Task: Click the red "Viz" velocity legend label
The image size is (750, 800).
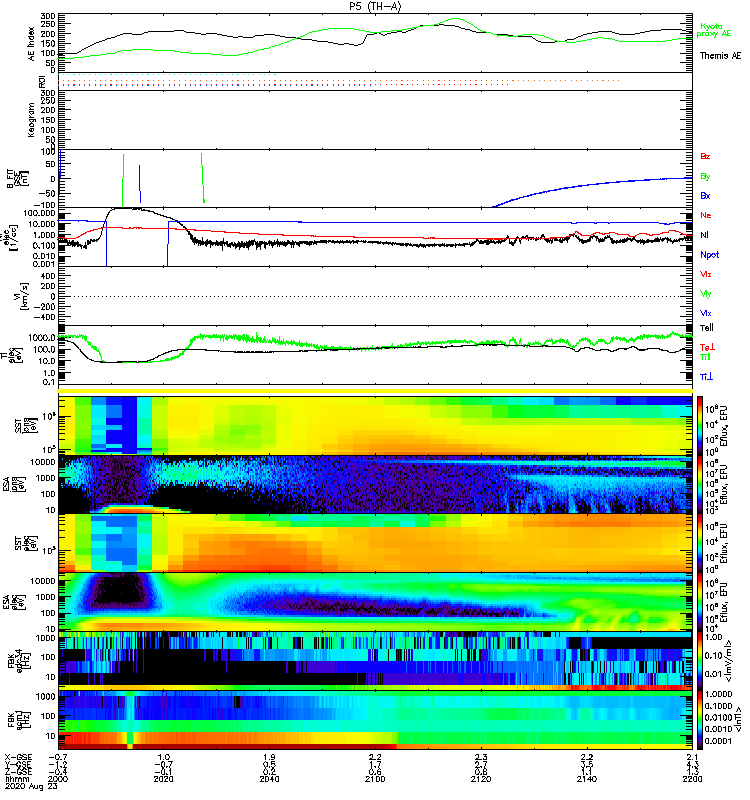Action: pos(705,274)
